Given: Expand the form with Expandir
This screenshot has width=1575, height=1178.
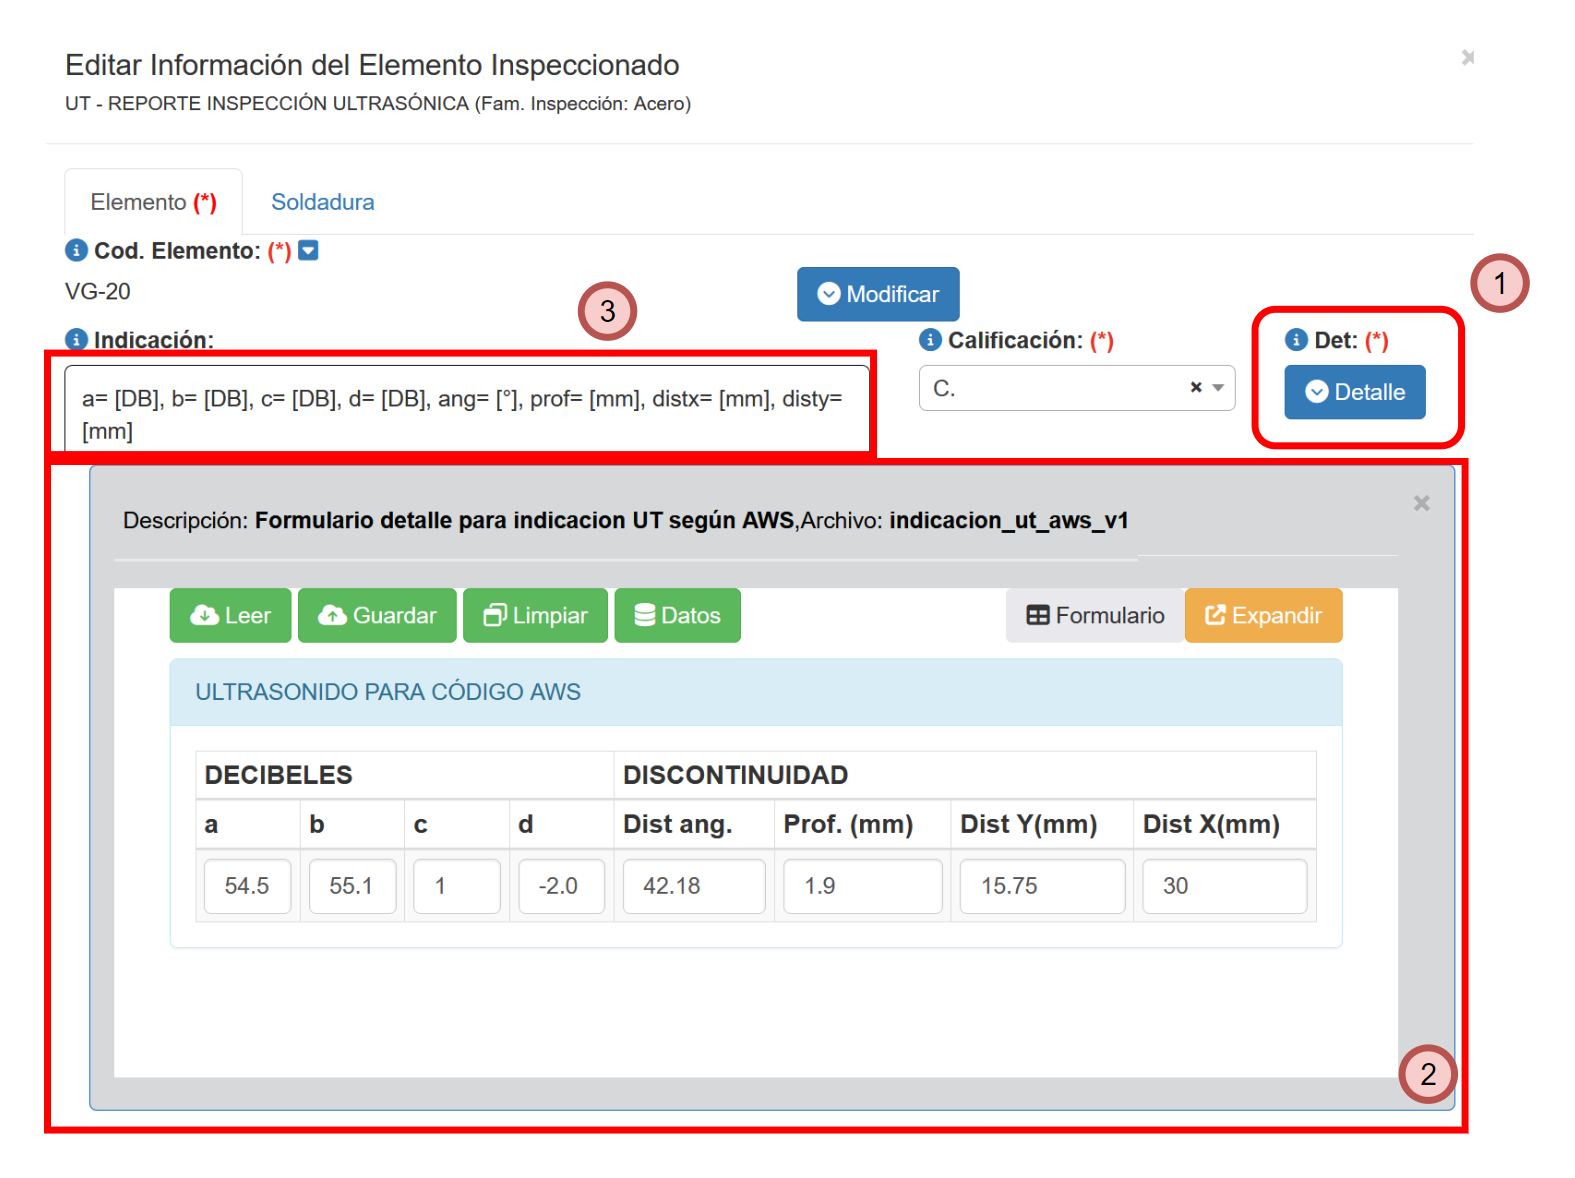Looking at the screenshot, I should (x=1263, y=616).
